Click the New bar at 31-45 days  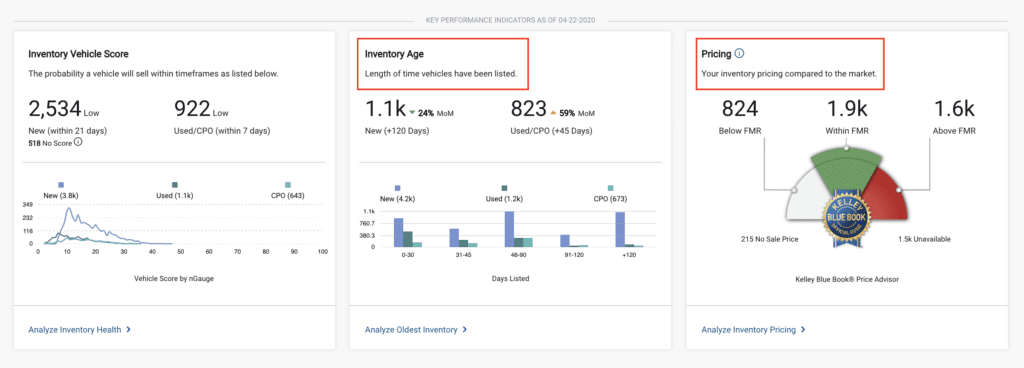coord(454,238)
